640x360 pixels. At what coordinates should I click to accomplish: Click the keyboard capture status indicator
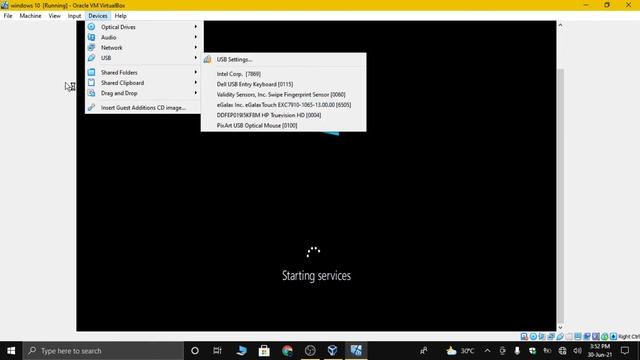point(613,337)
